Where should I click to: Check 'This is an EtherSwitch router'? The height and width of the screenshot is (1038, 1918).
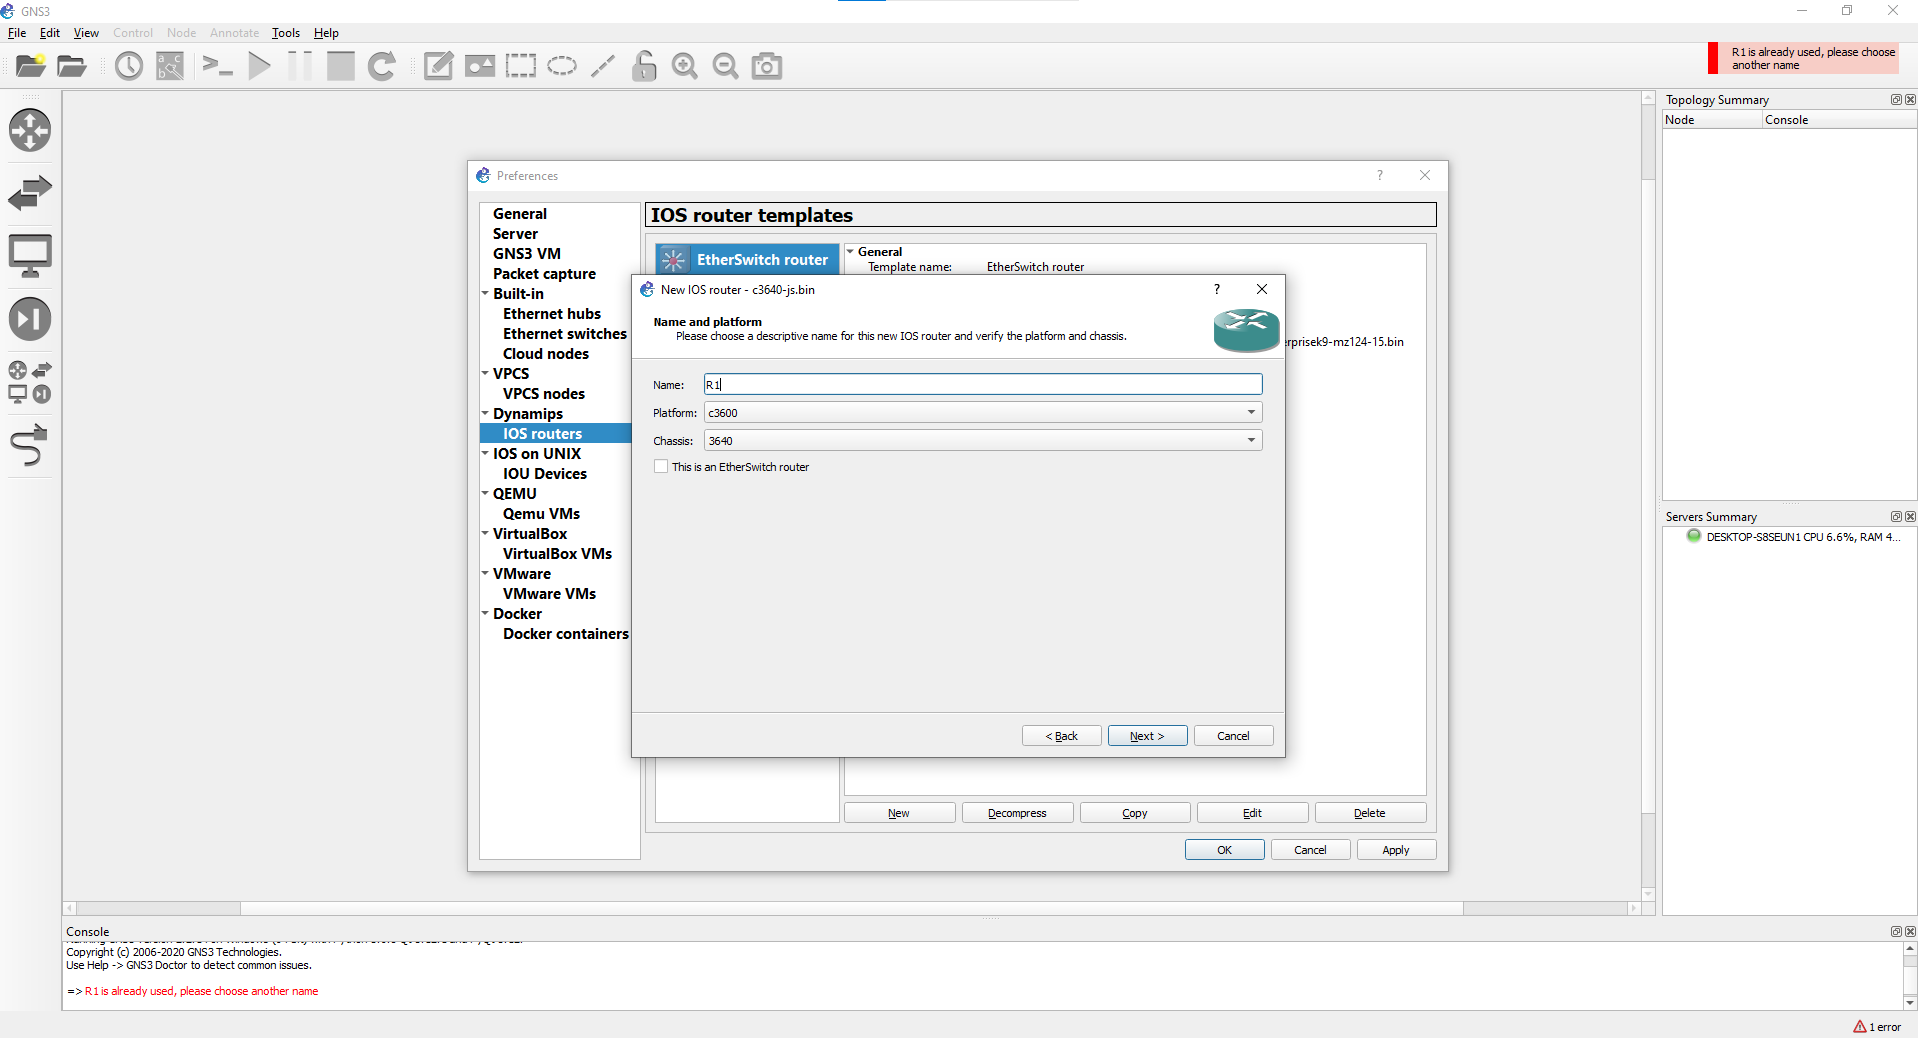[x=660, y=466]
